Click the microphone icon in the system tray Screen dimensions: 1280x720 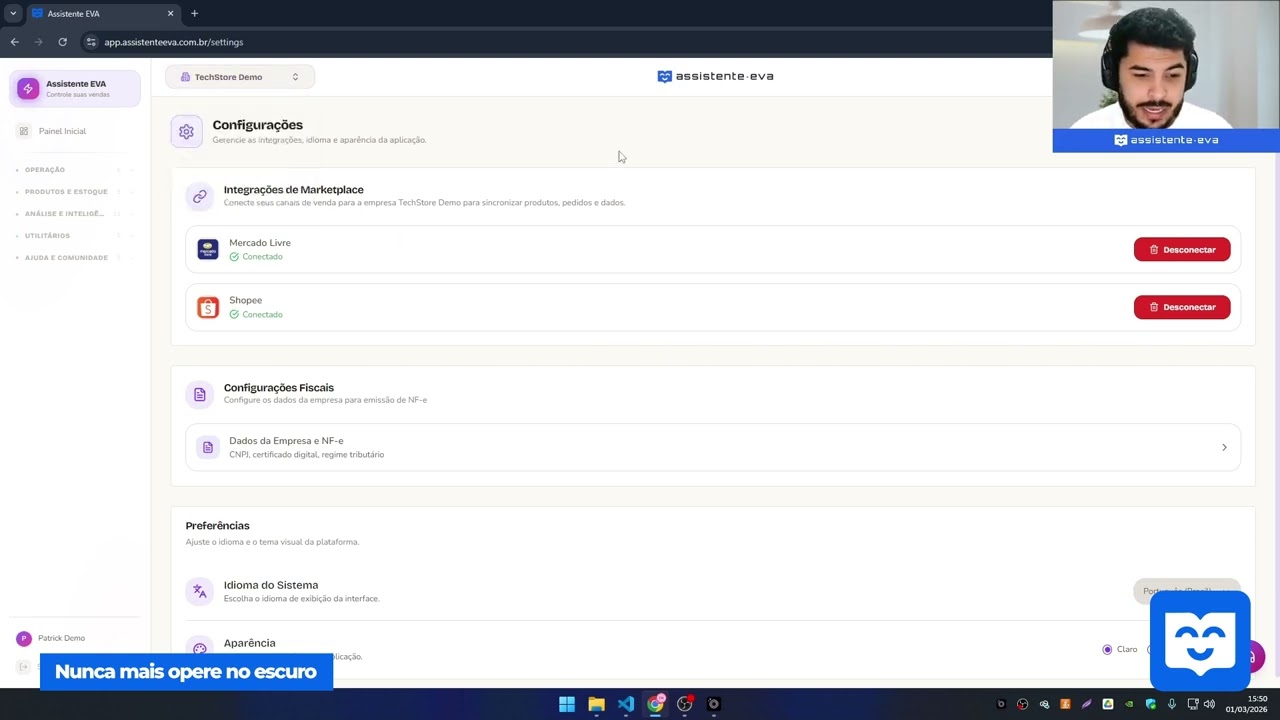click(1172, 704)
